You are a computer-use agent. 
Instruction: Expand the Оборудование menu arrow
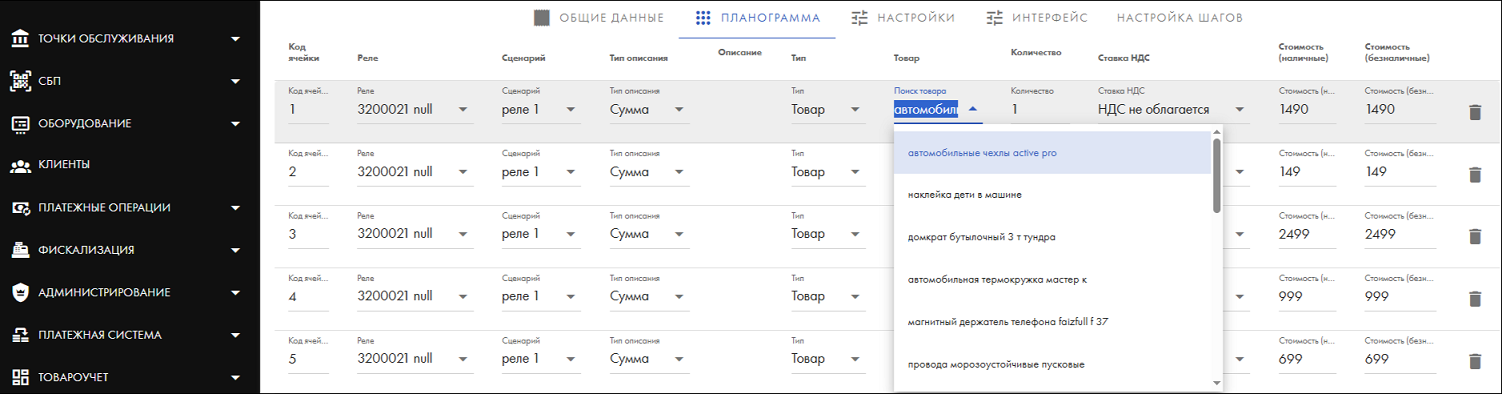pos(236,124)
